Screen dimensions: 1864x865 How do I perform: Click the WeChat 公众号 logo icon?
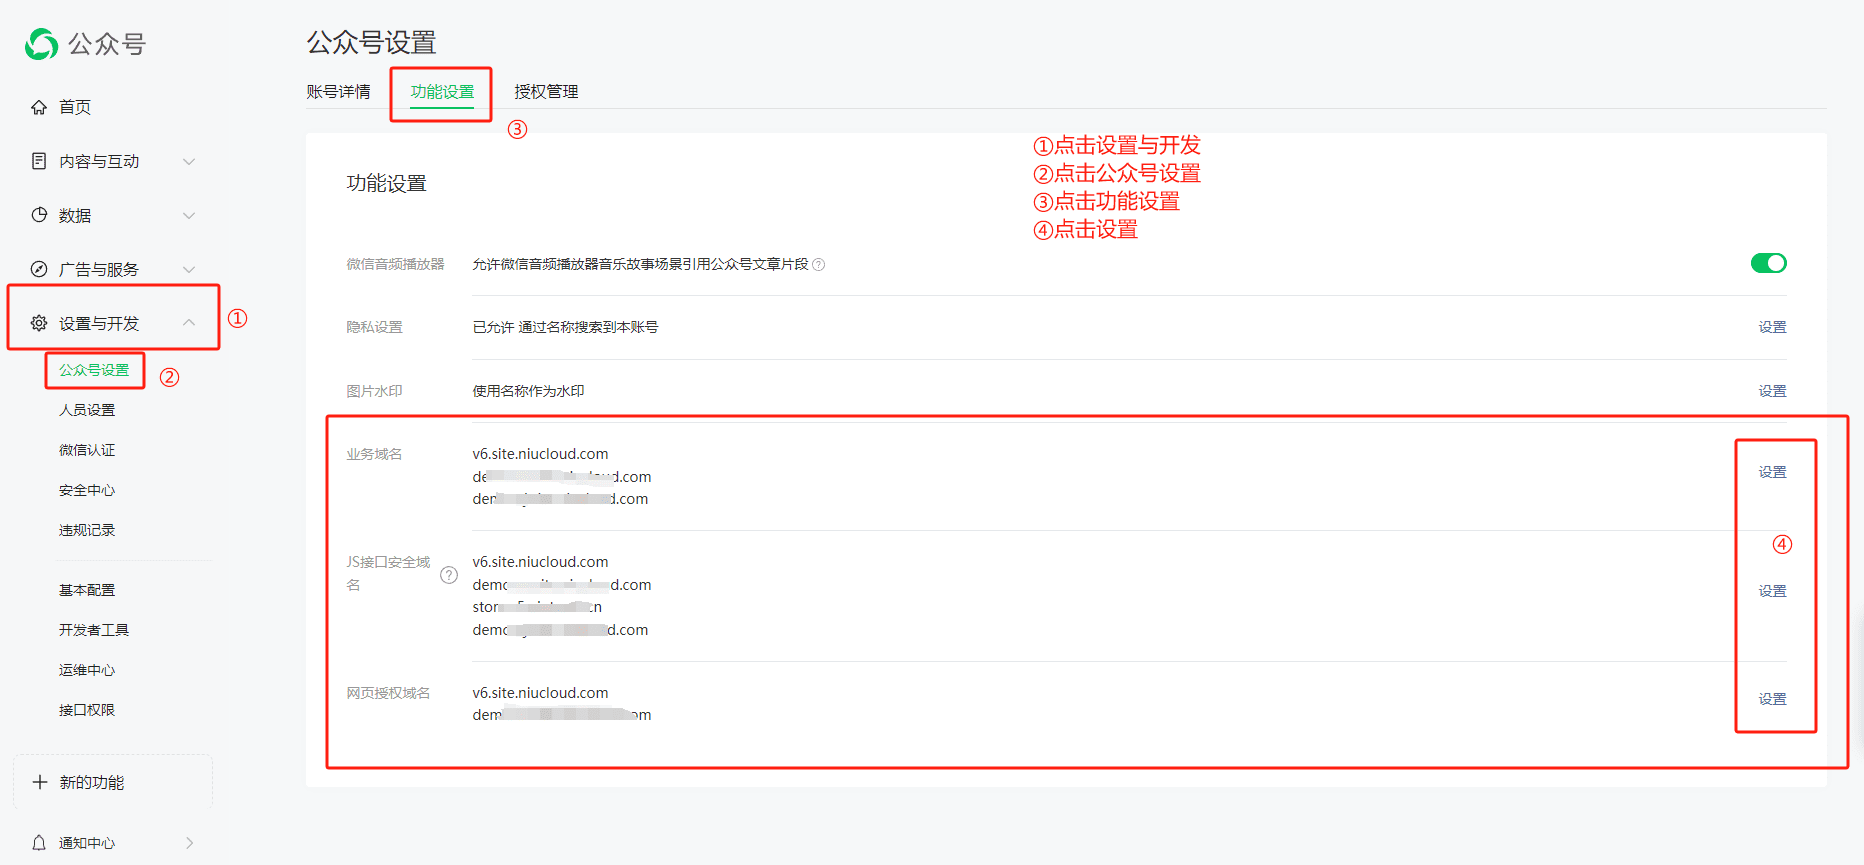click(x=41, y=44)
